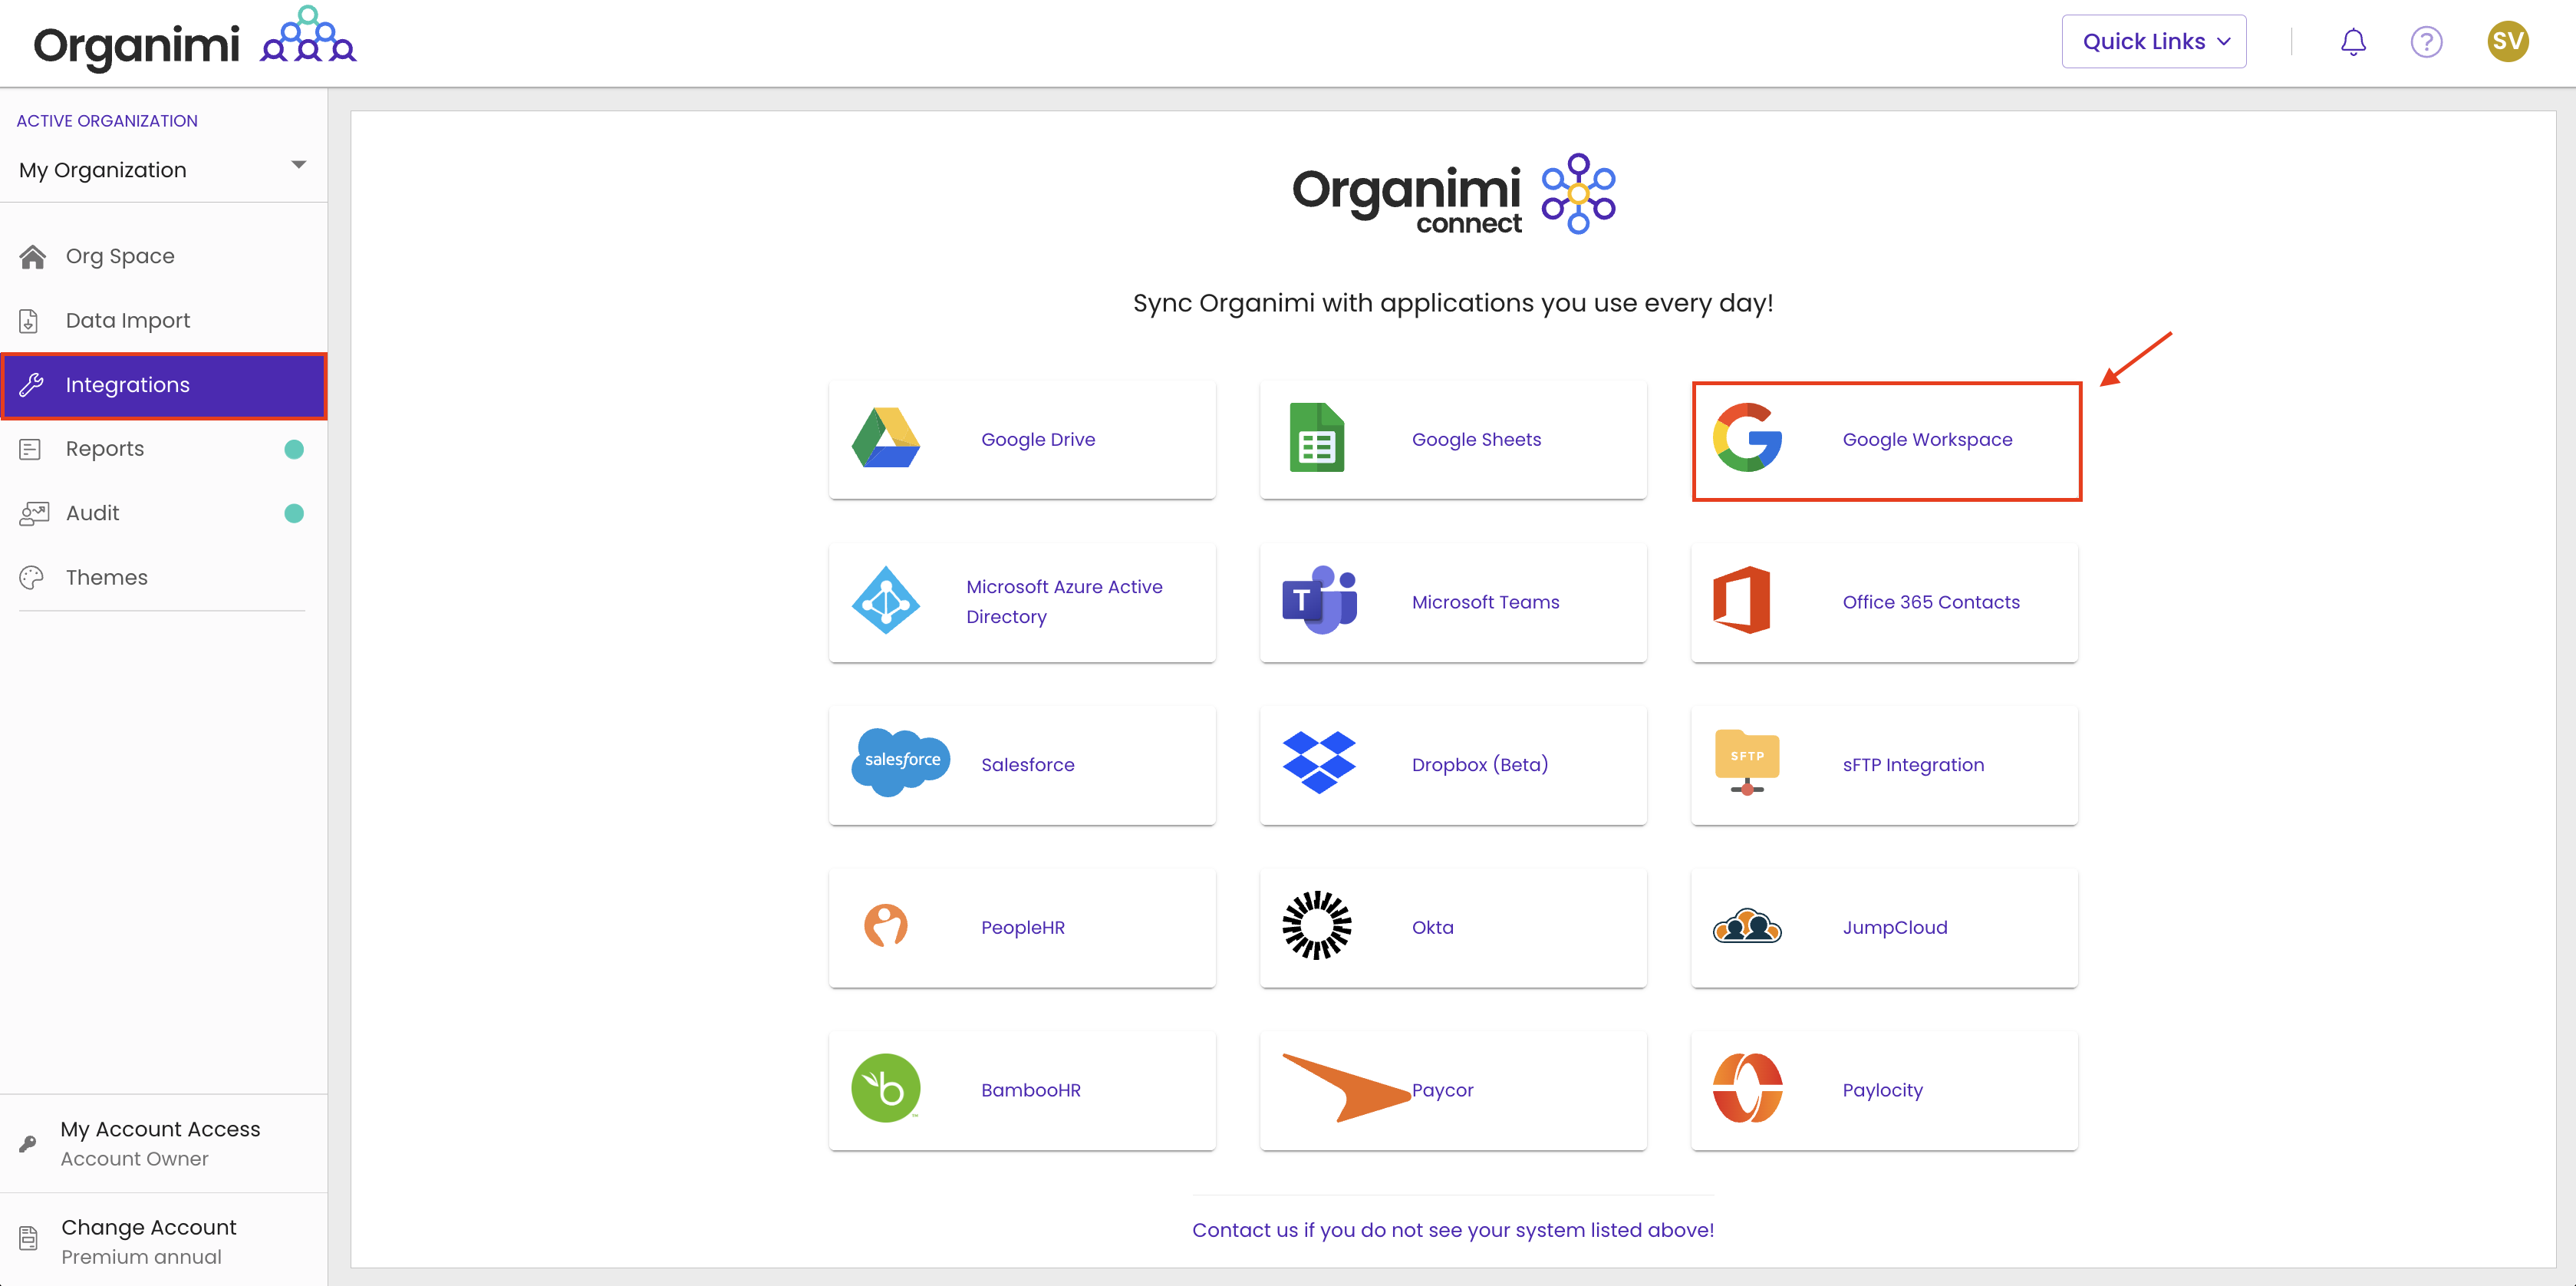
Task: Click the Data Import file icon
Action: coord(29,321)
